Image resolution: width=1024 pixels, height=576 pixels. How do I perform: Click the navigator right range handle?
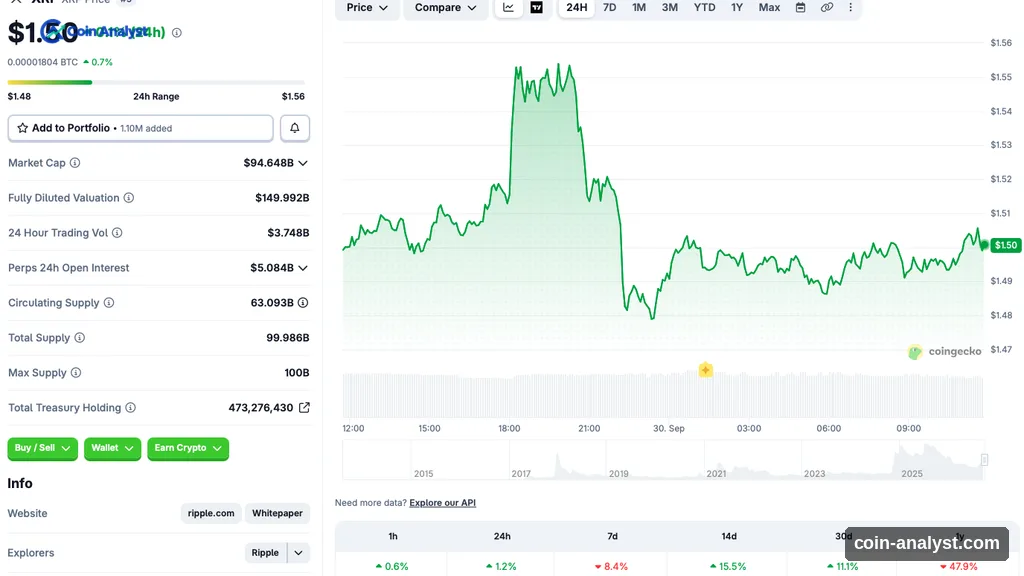[x=984, y=460]
